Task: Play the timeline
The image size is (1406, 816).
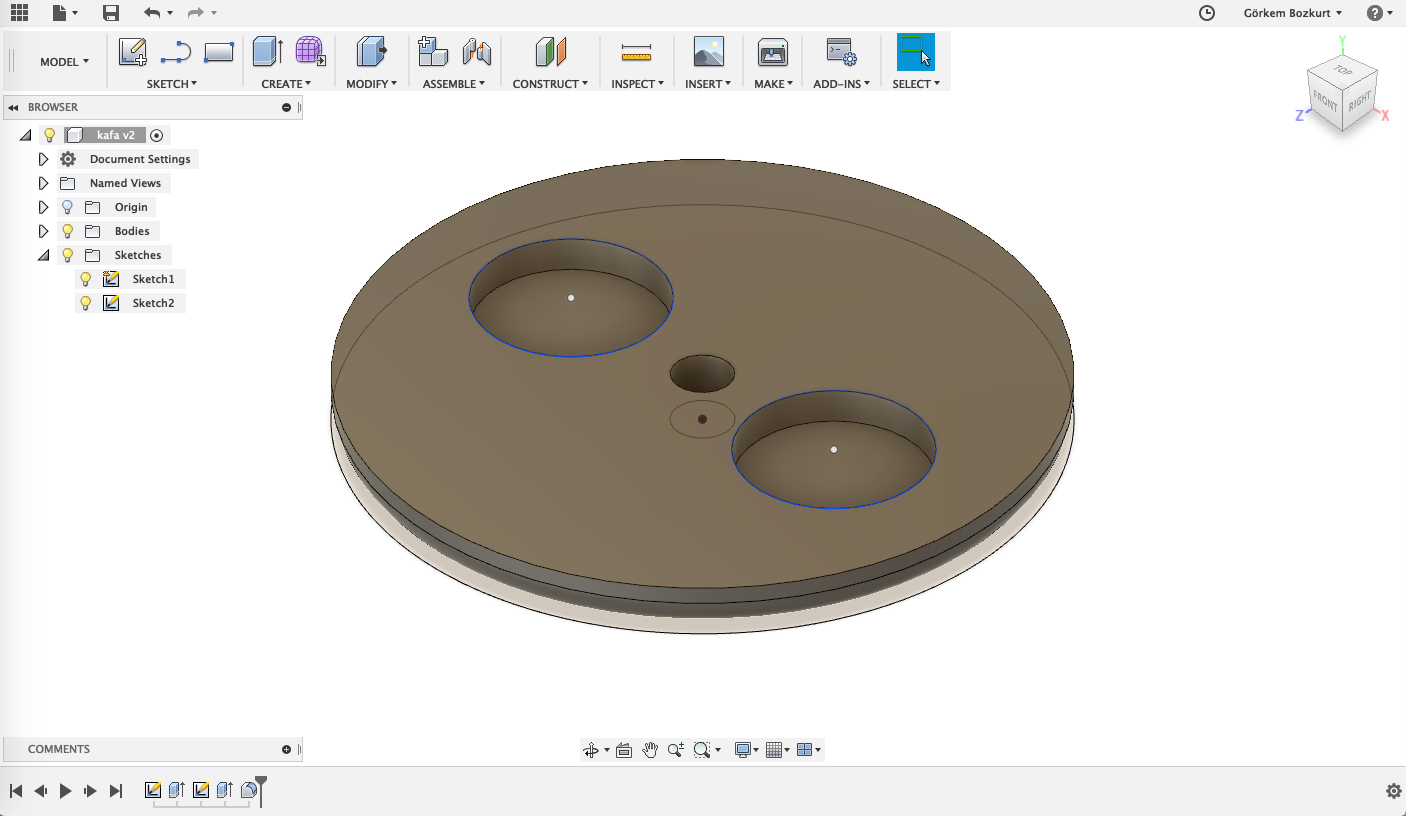Action: pos(66,791)
